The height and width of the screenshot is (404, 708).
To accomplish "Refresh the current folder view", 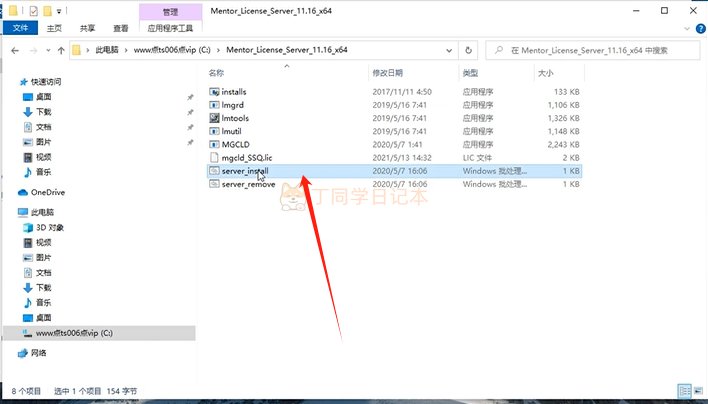I will coord(468,50).
